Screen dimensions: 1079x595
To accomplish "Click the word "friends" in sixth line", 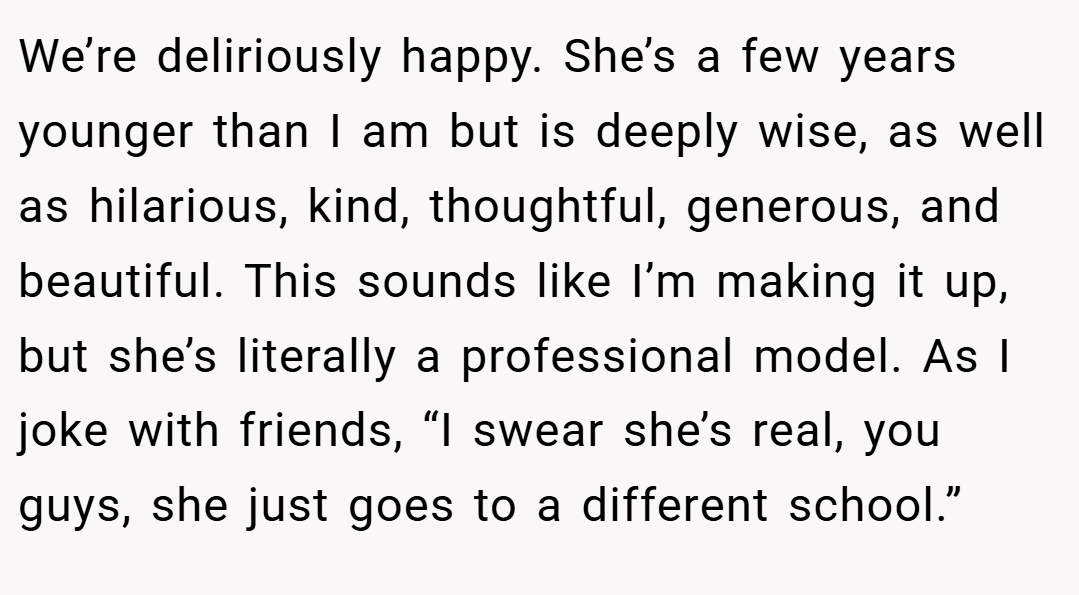I will pyautogui.click(x=317, y=429).
